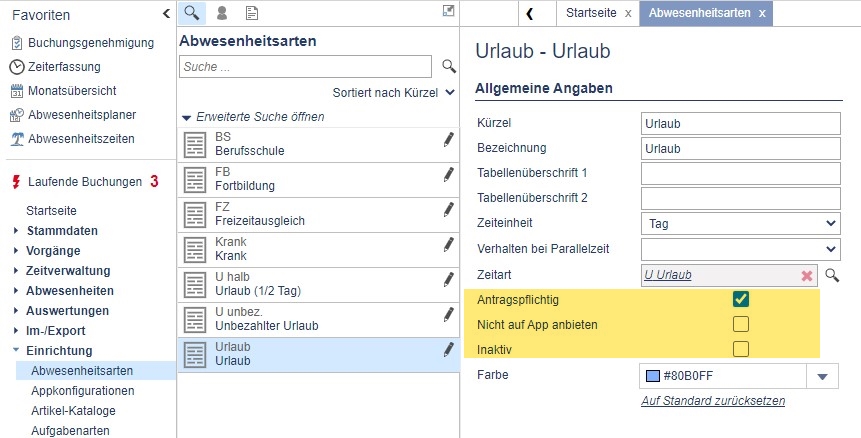Open Appkonfigurationen under Einrichtung
This screenshot has height=438, width=861.
pos(83,391)
